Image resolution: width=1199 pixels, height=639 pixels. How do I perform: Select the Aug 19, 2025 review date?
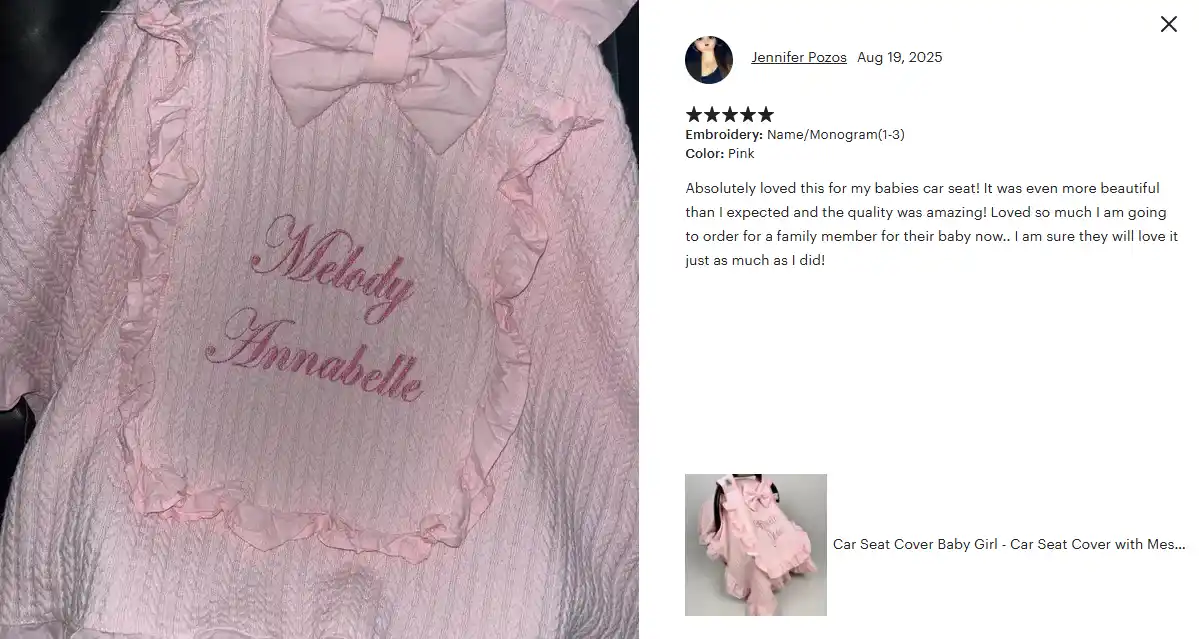(899, 57)
